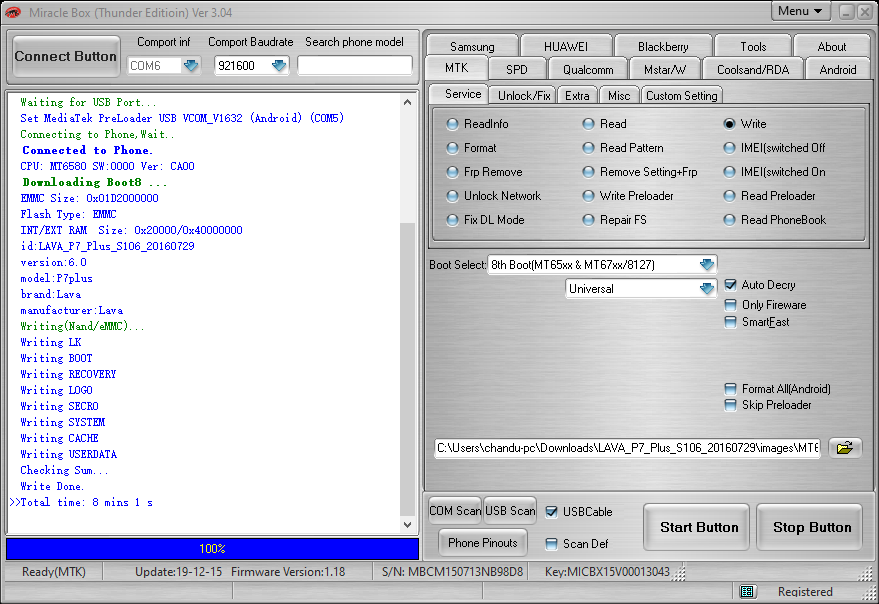Select the ReadInfo radio option
The width and height of the screenshot is (879, 604).
452,124
